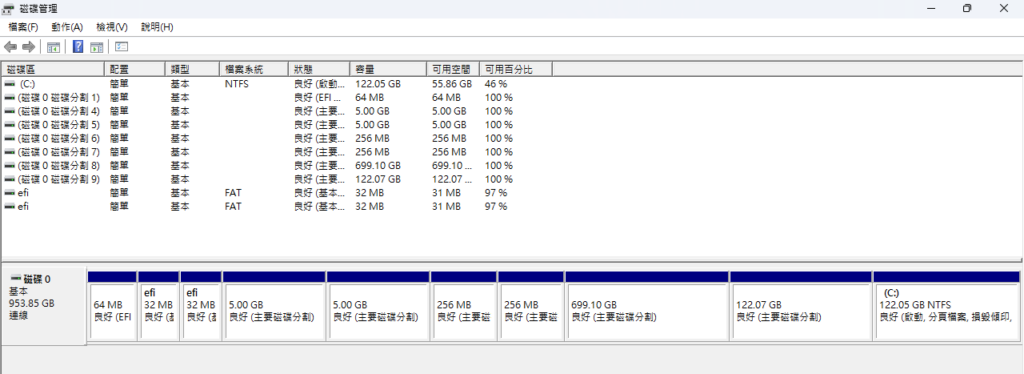Sort by the 檔案系統 column header
This screenshot has height=374, width=1024.
[254, 69]
